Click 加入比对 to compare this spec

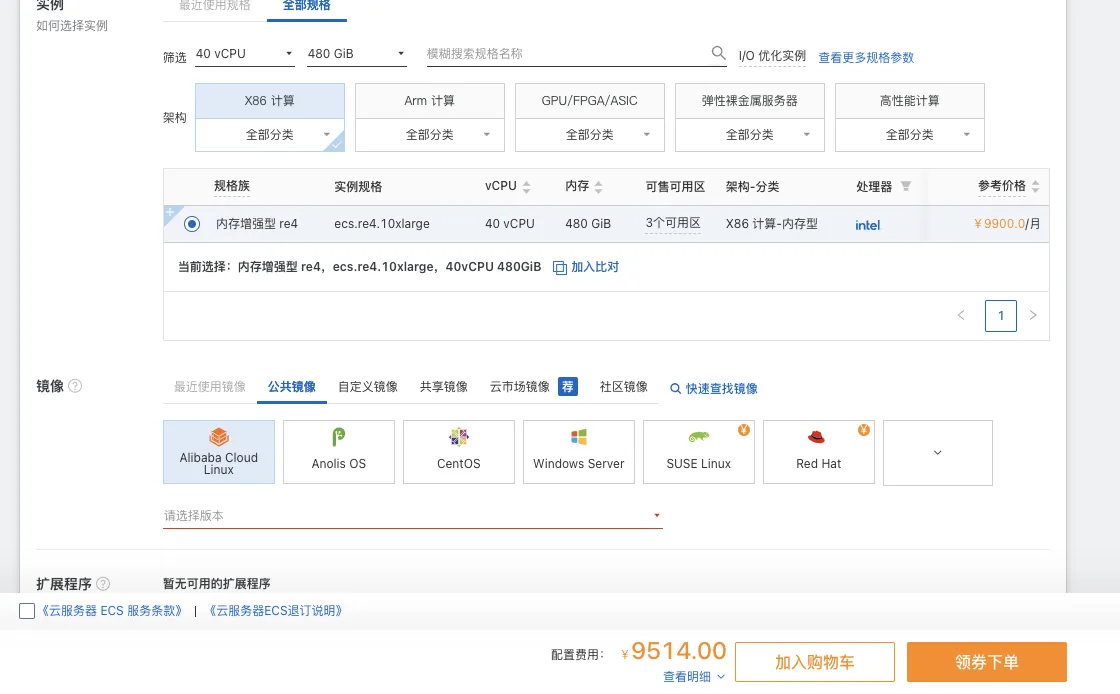click(x=586, y=267)
